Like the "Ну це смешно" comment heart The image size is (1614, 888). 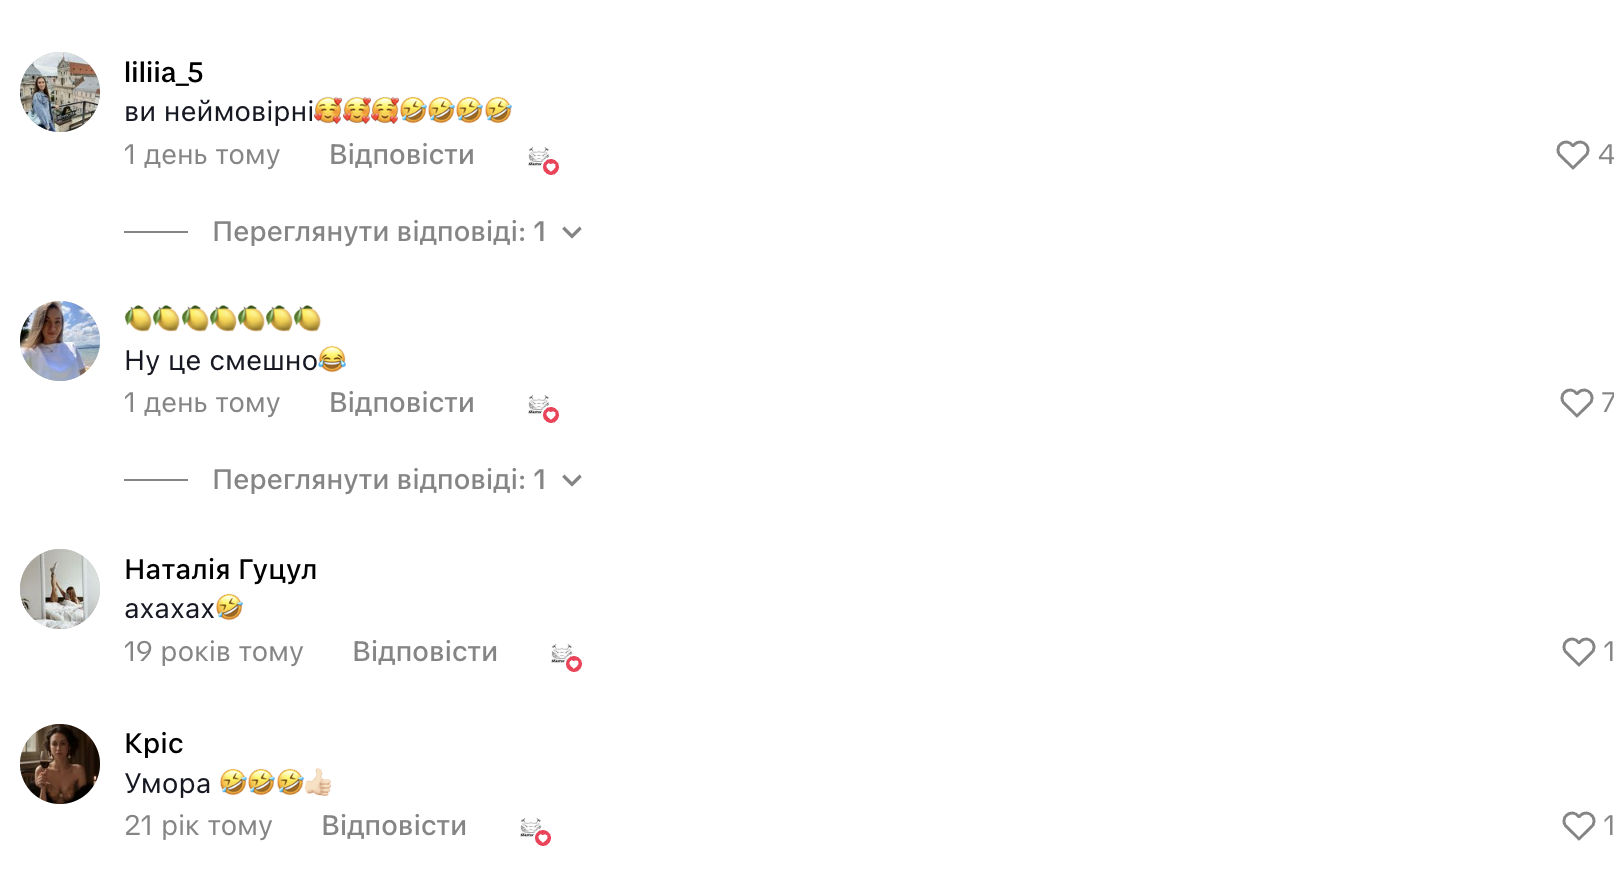(1576, 403)
